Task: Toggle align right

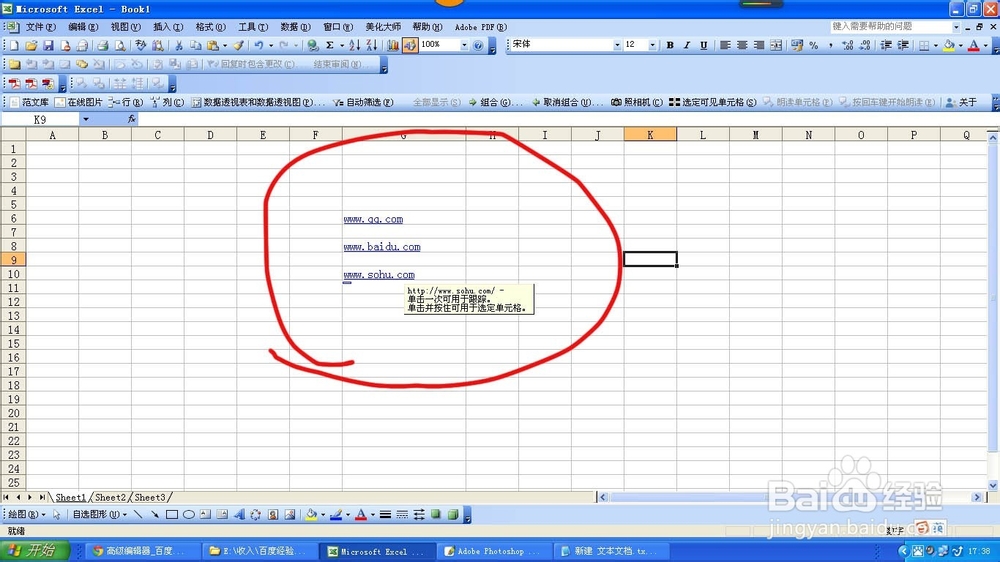Action: coord(759,45)
